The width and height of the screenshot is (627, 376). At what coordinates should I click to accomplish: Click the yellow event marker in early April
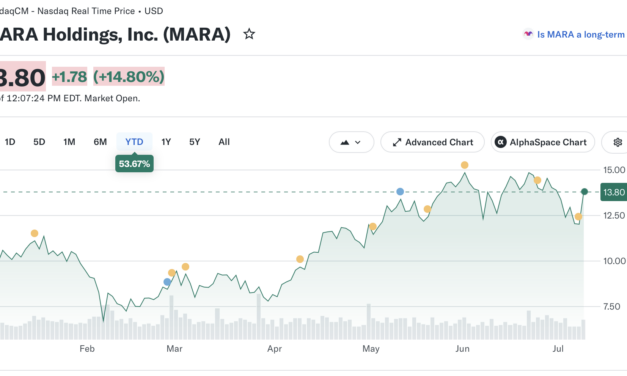click(300, 259)
